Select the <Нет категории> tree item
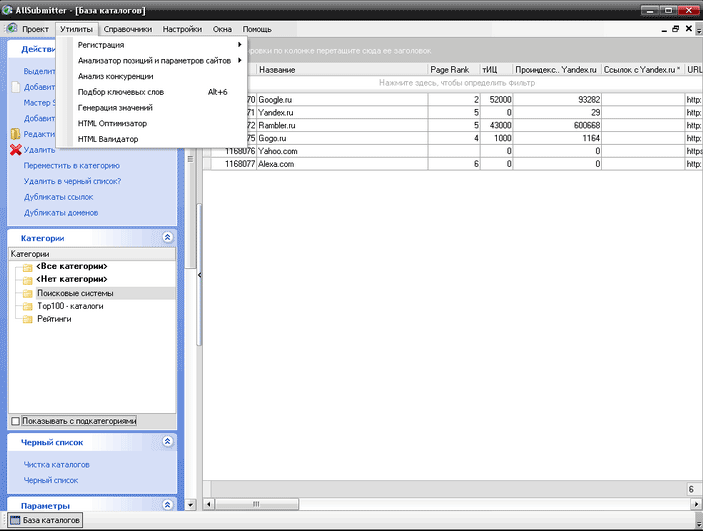Screen dimensions: 703x531 coord(72,279)
